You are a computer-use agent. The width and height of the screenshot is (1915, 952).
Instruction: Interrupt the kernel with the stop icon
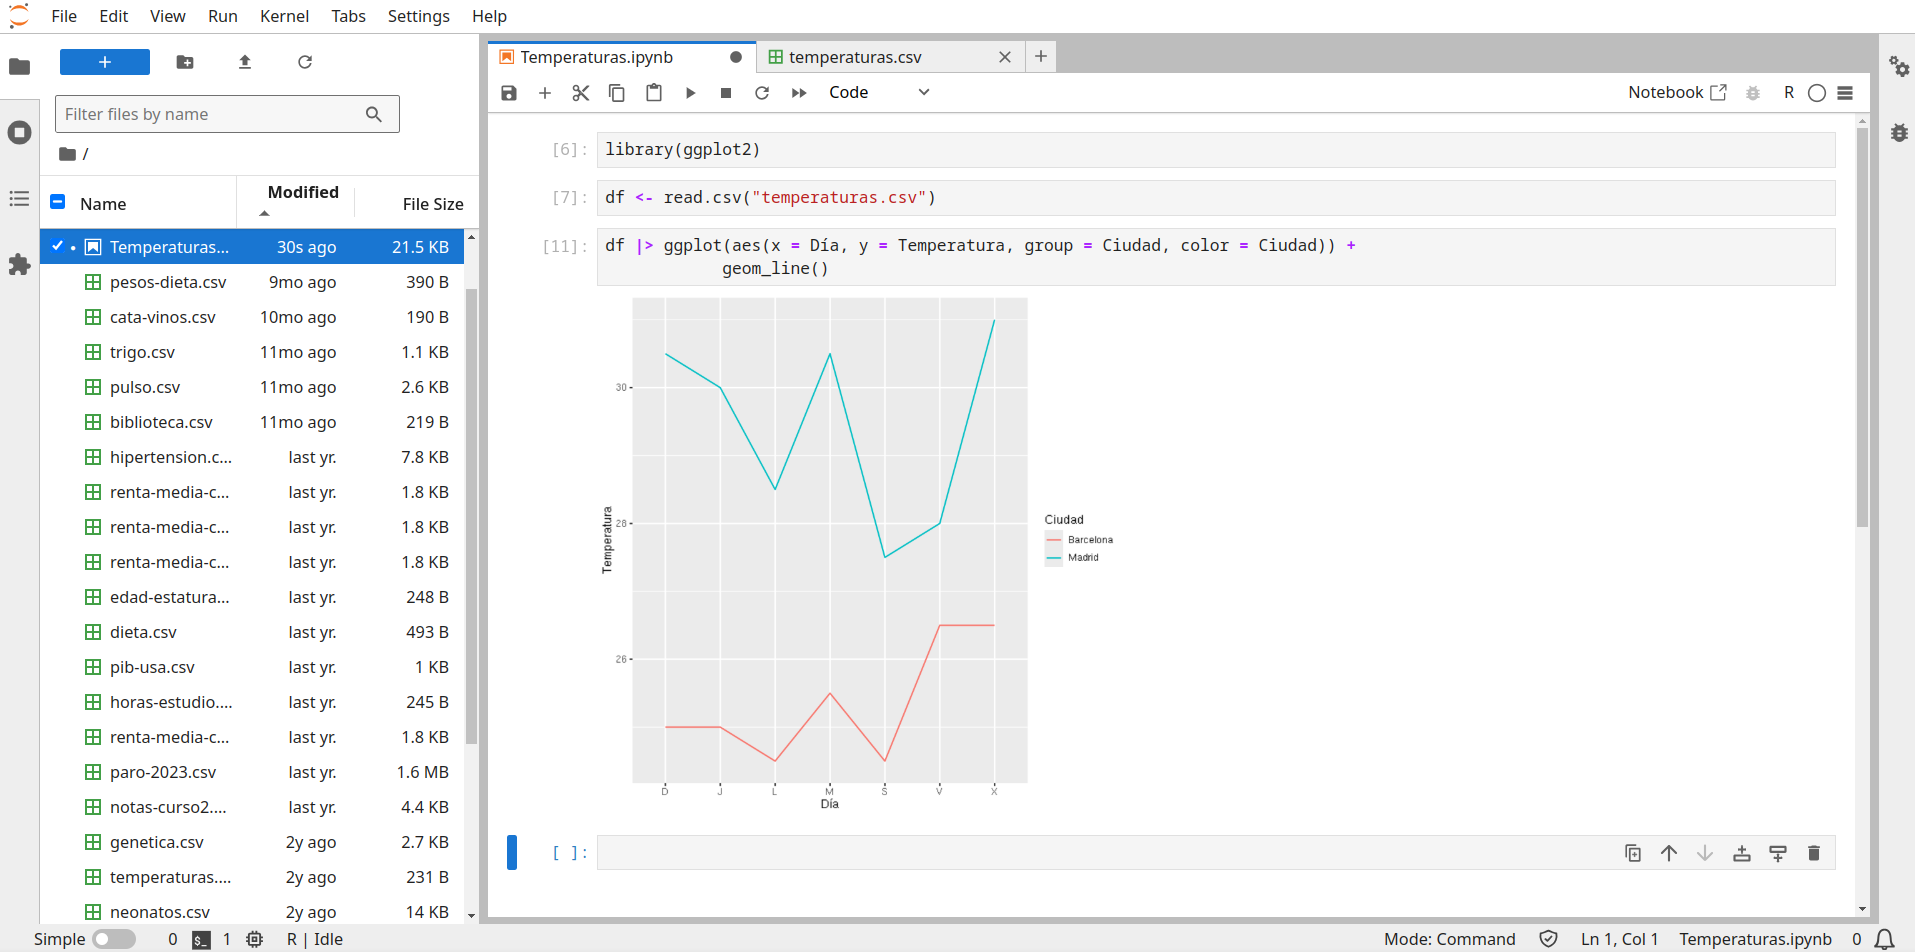pos(726,93)
